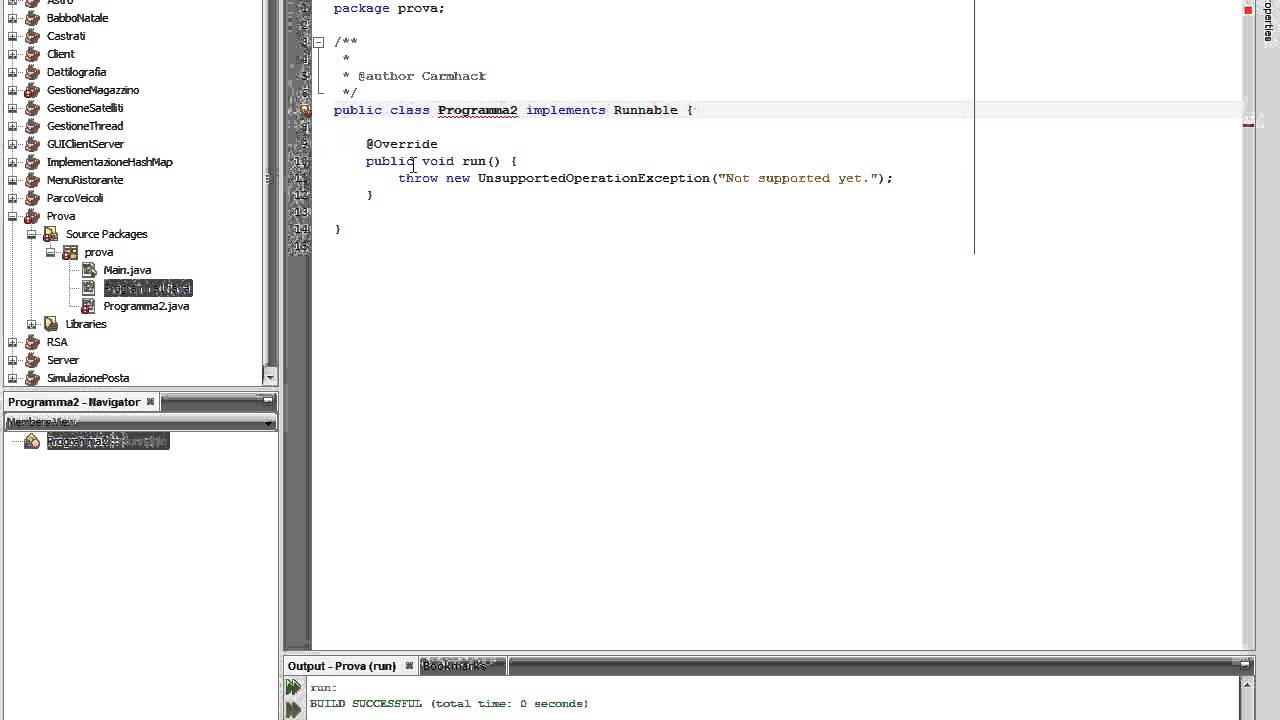Close the Output - Prova (run) tab
Viewport: 1280px width, 720px height.
[x=407, y=666]
